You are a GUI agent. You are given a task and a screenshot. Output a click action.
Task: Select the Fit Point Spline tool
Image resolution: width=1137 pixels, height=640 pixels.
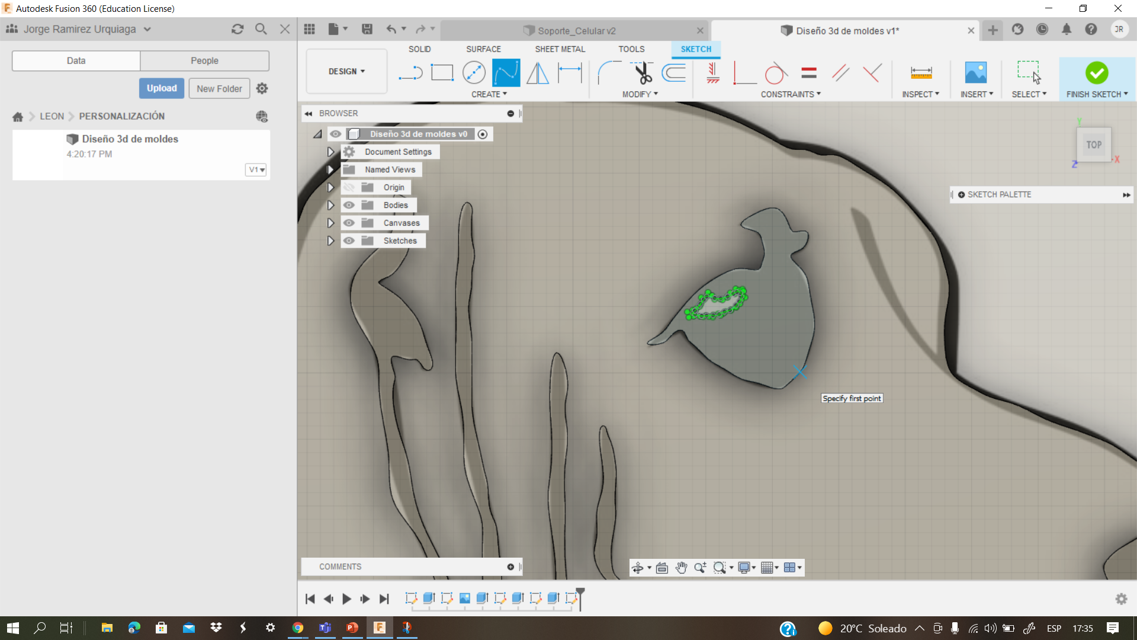tap(506, 73)
